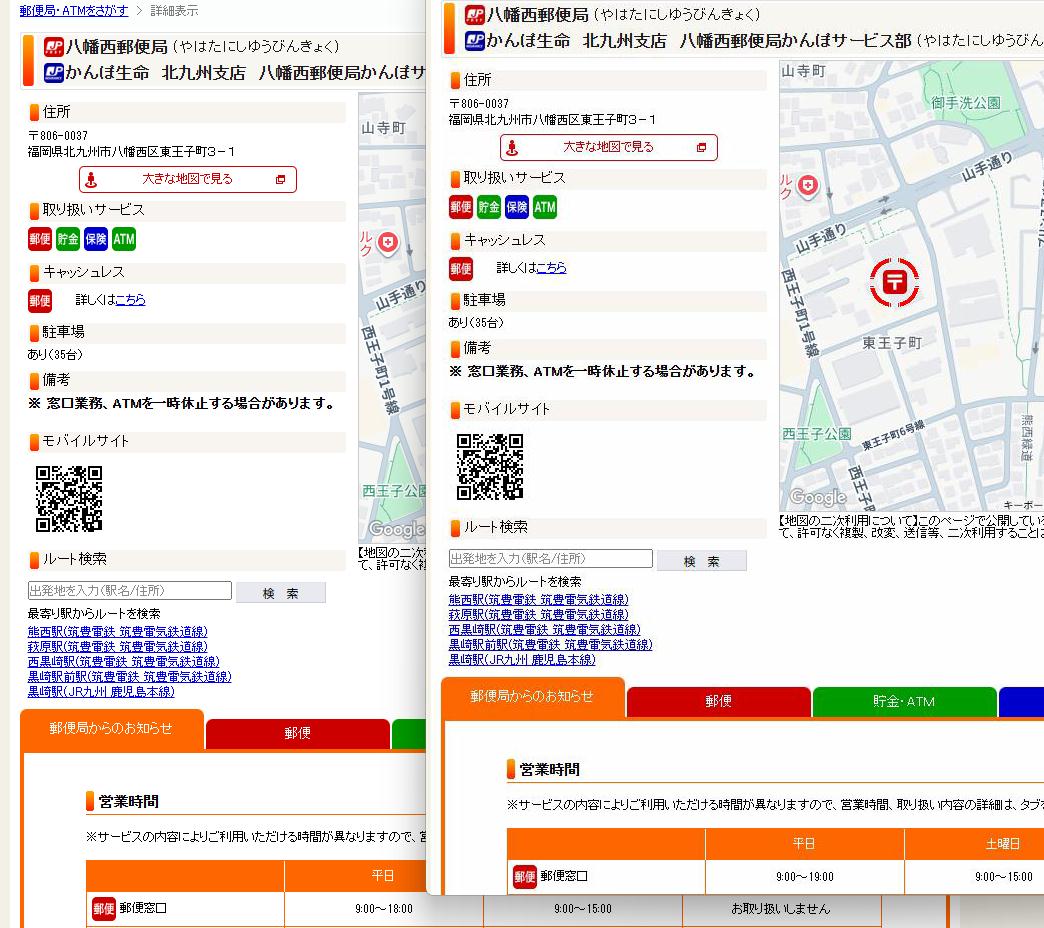Click the 東王子町 label on the right map

tap(892, 343)
